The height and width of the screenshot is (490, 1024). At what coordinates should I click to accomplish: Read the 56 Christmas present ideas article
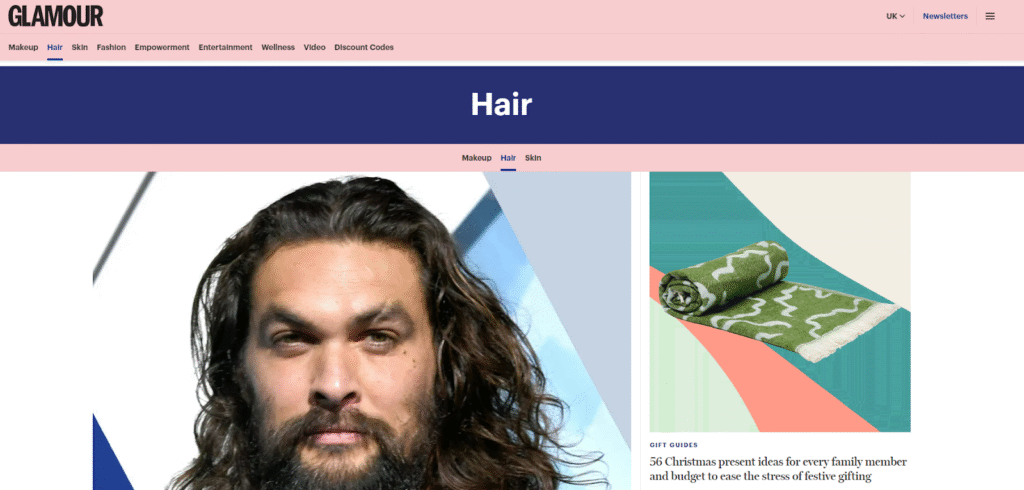coord(778,469)
